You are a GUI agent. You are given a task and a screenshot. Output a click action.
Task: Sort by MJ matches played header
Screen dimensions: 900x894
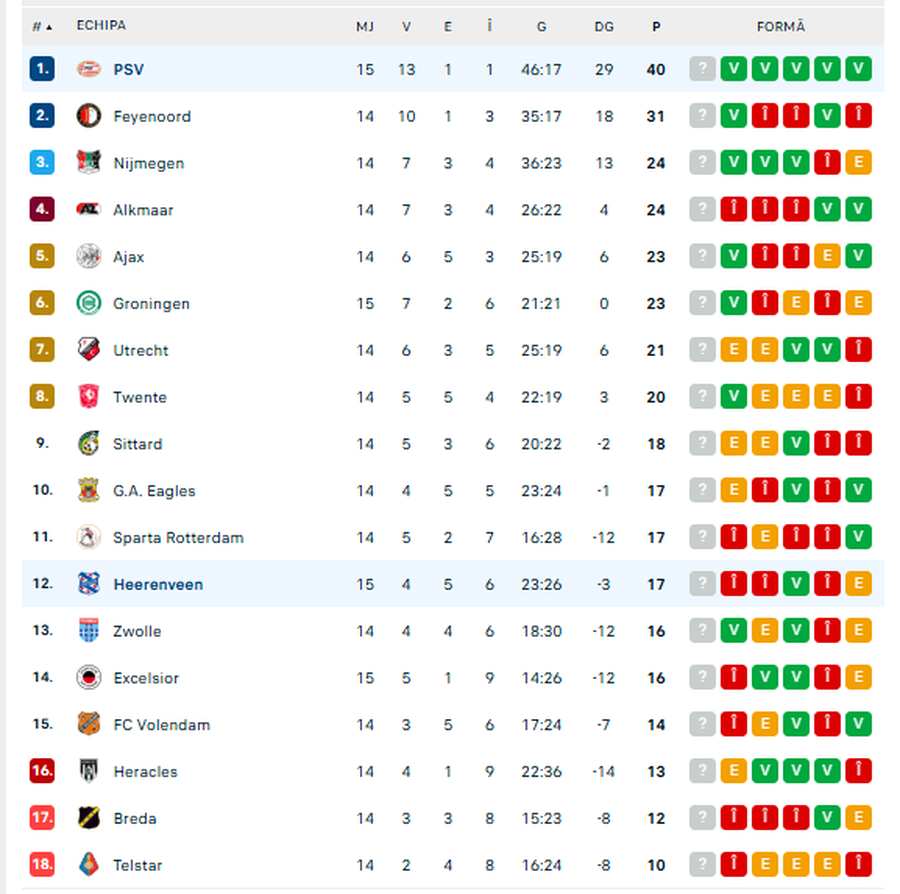[x=365, y=27]
